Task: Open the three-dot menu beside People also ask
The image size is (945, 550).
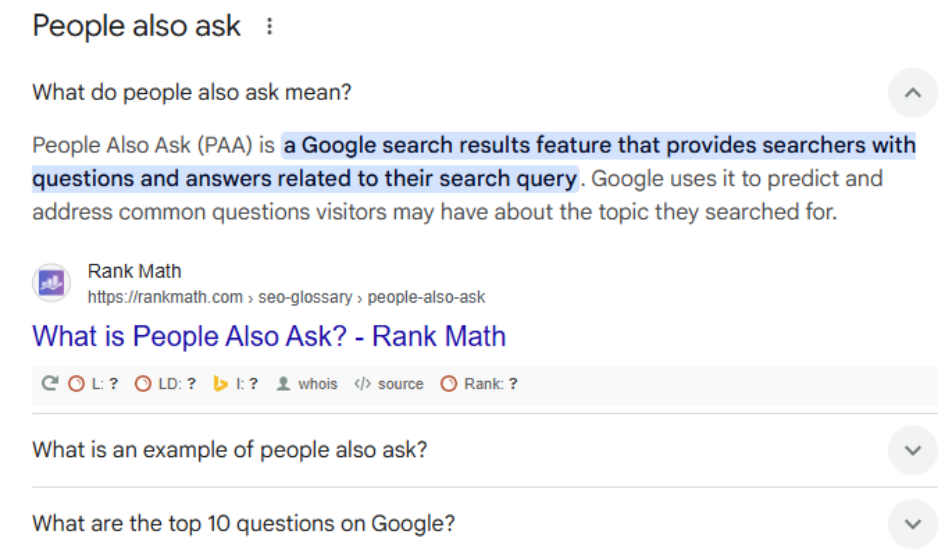Action: coord(268,27)
